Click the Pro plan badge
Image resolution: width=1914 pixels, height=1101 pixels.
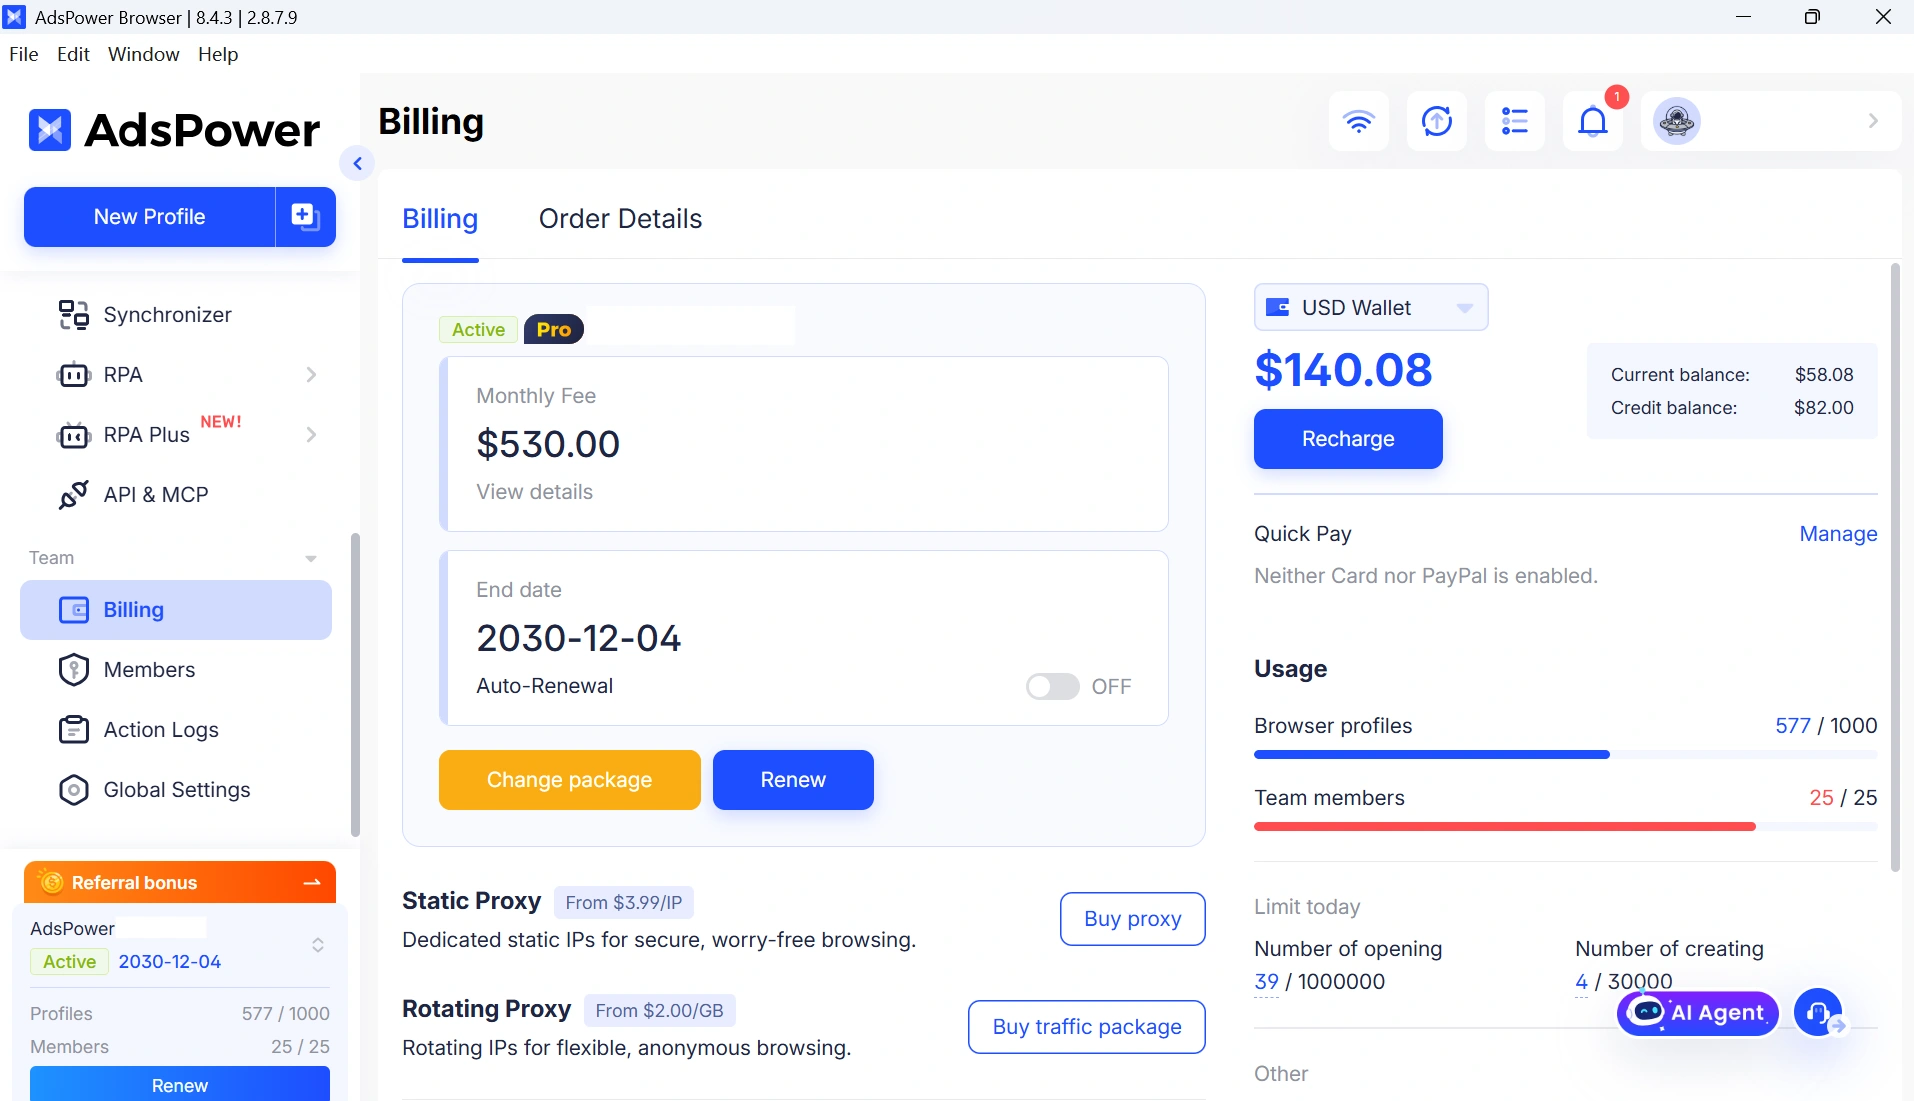pos(554,329)
